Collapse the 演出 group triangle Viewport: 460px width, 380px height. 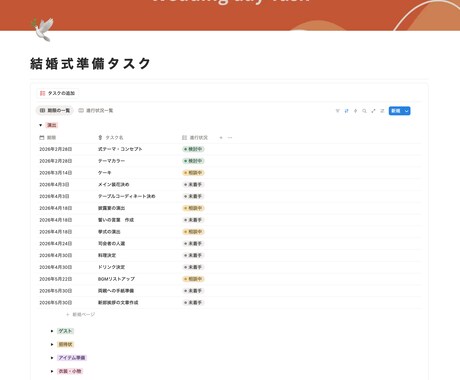pyautogui.click(x=40, y=125)
